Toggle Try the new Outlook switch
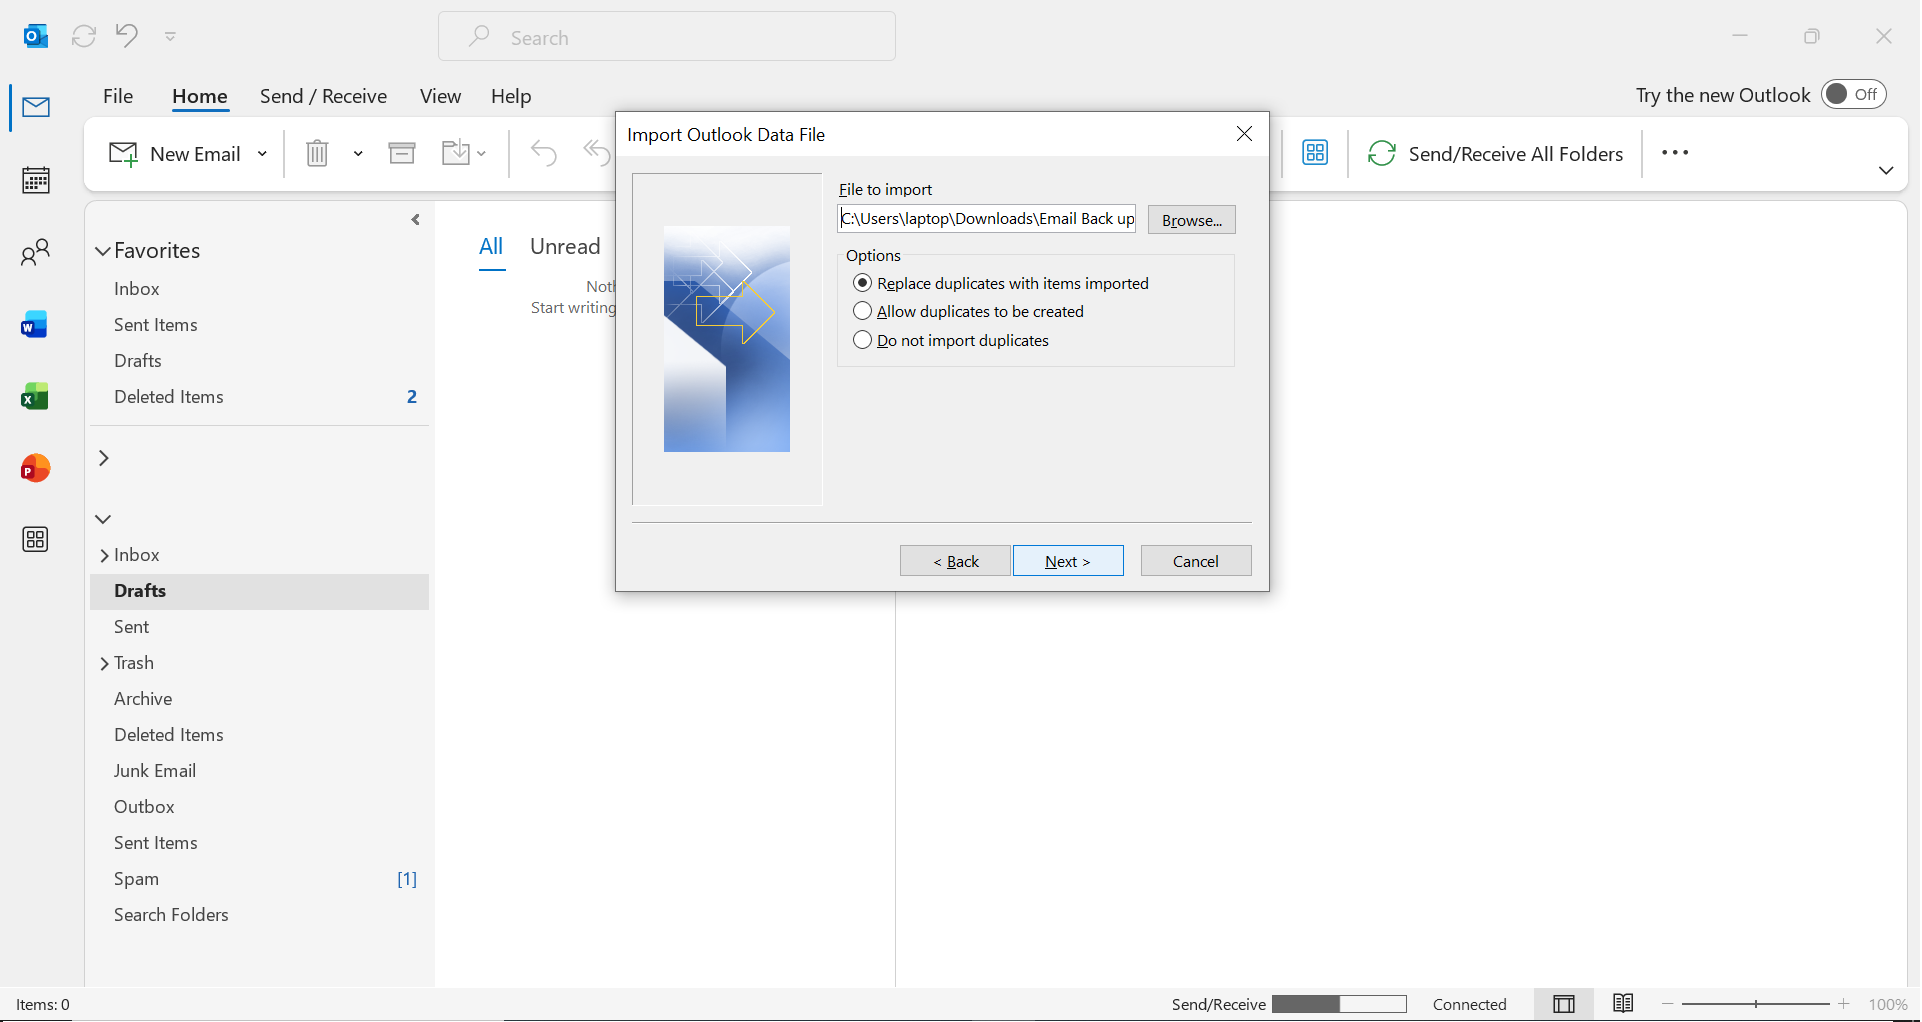The height and width of the screenshot is (1022, 1922). (x=1853, y=94)
